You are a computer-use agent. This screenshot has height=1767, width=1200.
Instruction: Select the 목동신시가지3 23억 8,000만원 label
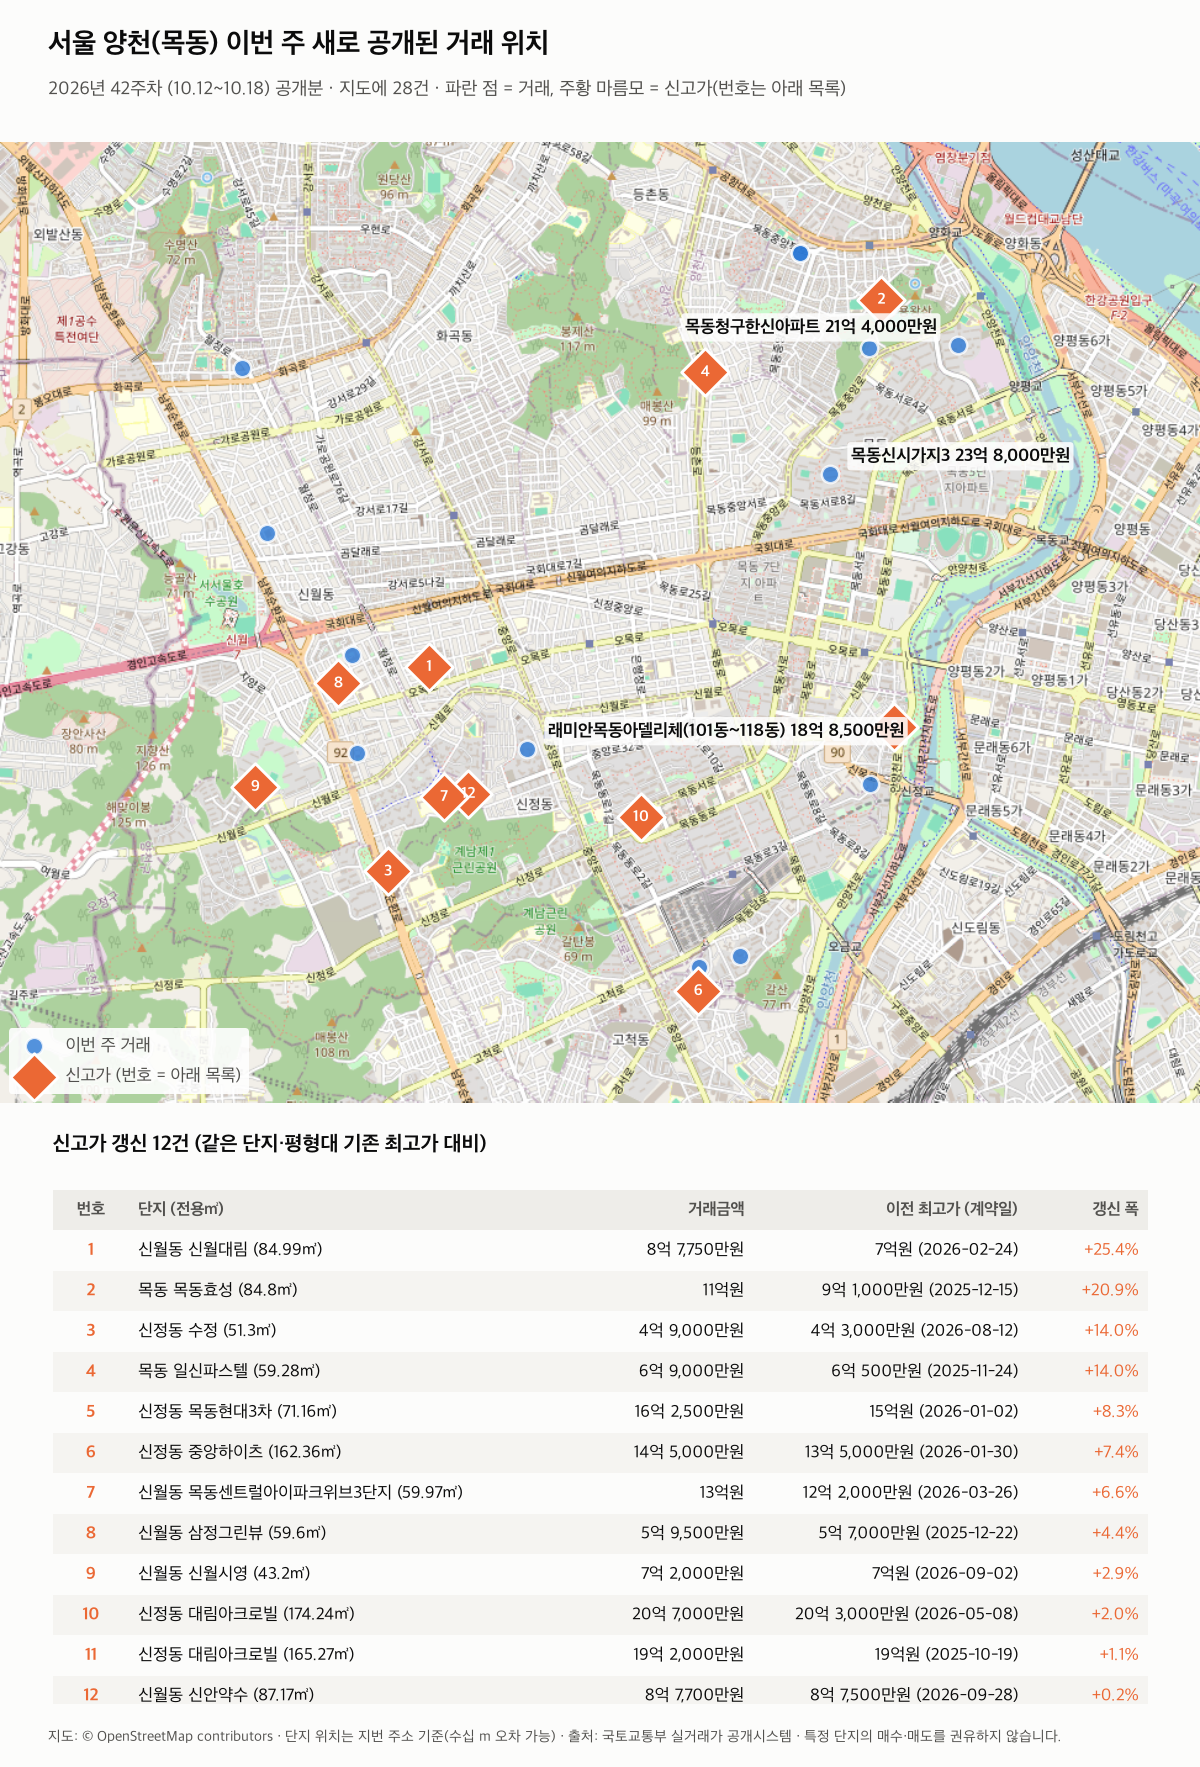[x=960, y=455]
